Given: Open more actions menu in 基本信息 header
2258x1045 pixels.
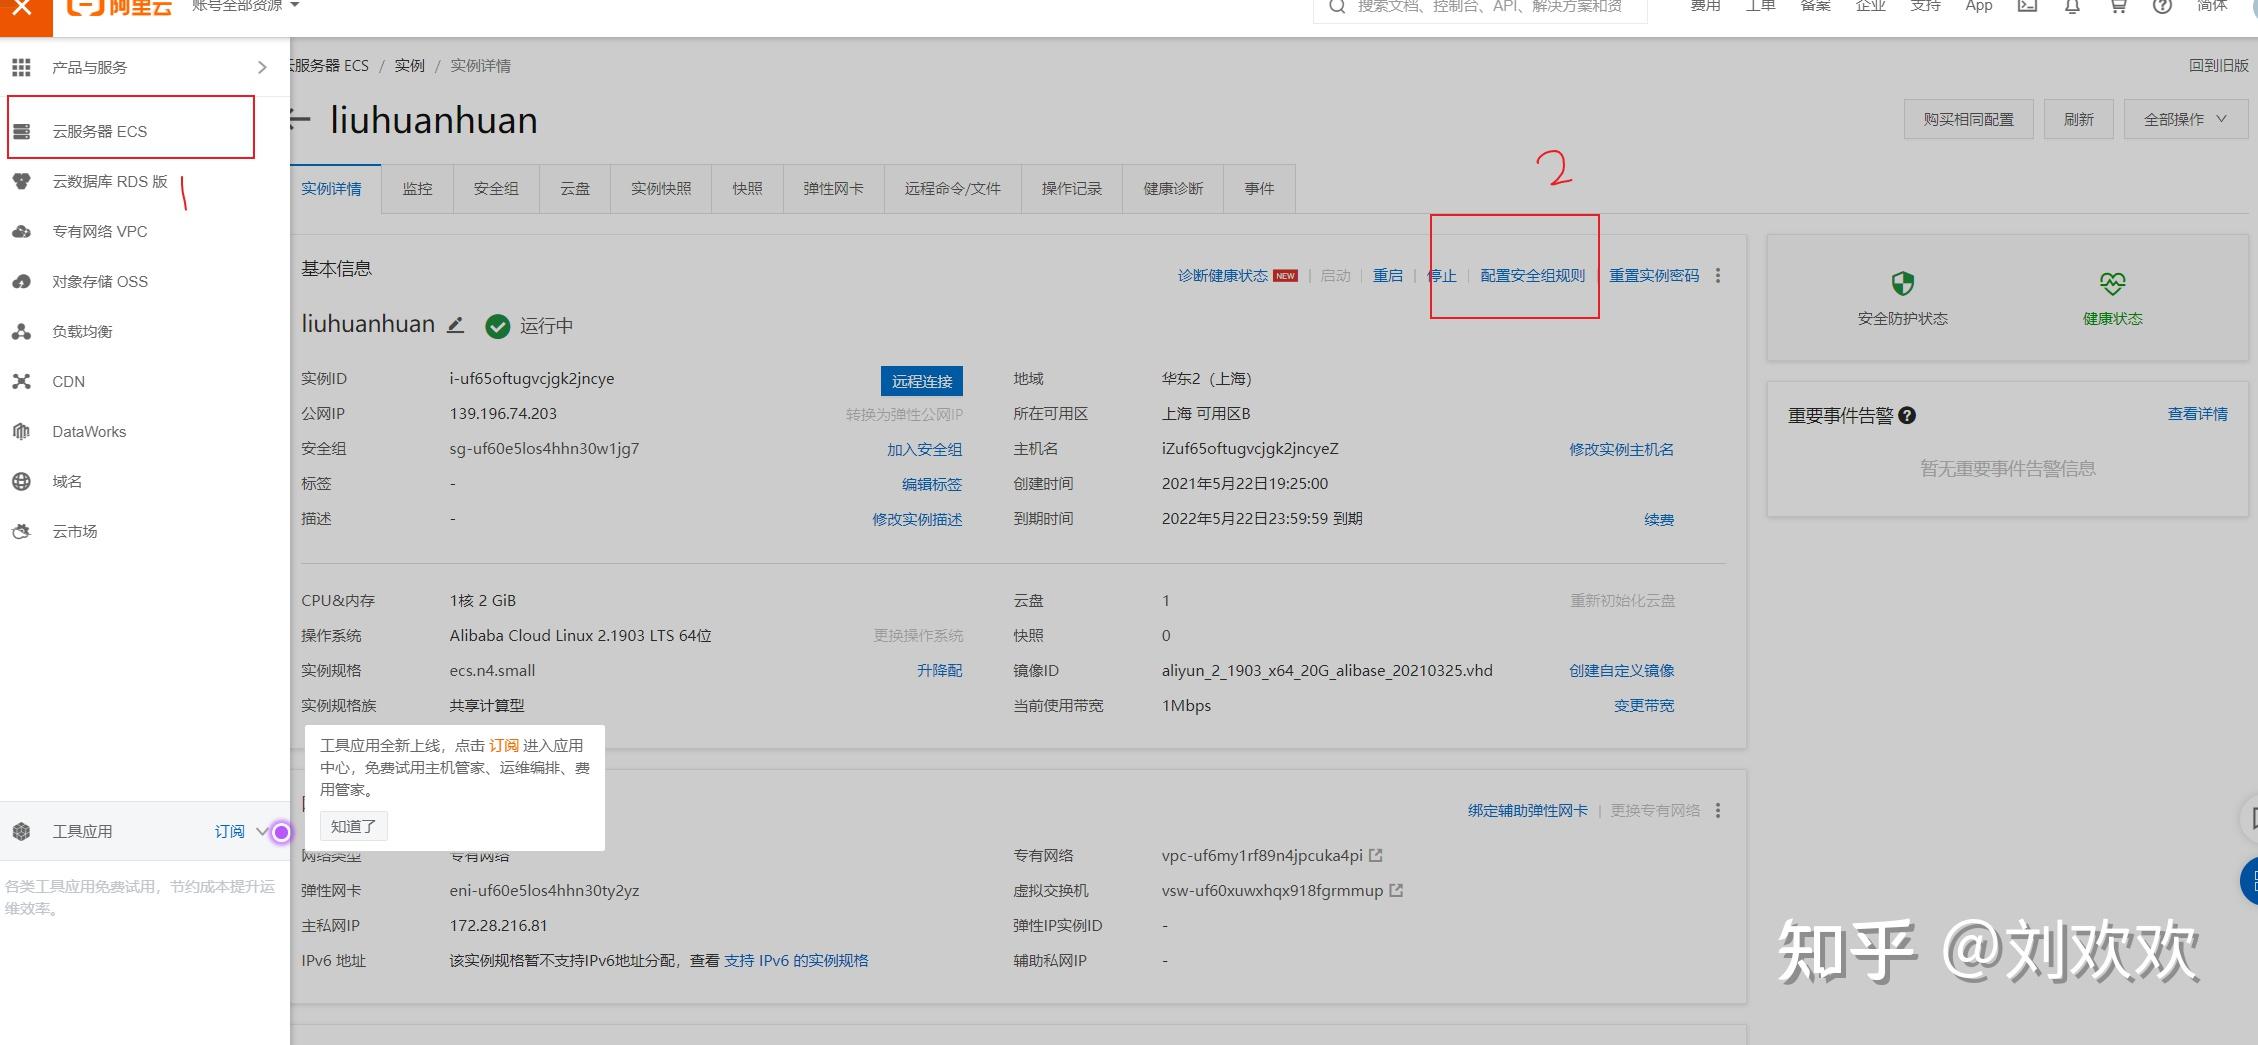Looking at the screenshot, I should tap(1718, 275).
